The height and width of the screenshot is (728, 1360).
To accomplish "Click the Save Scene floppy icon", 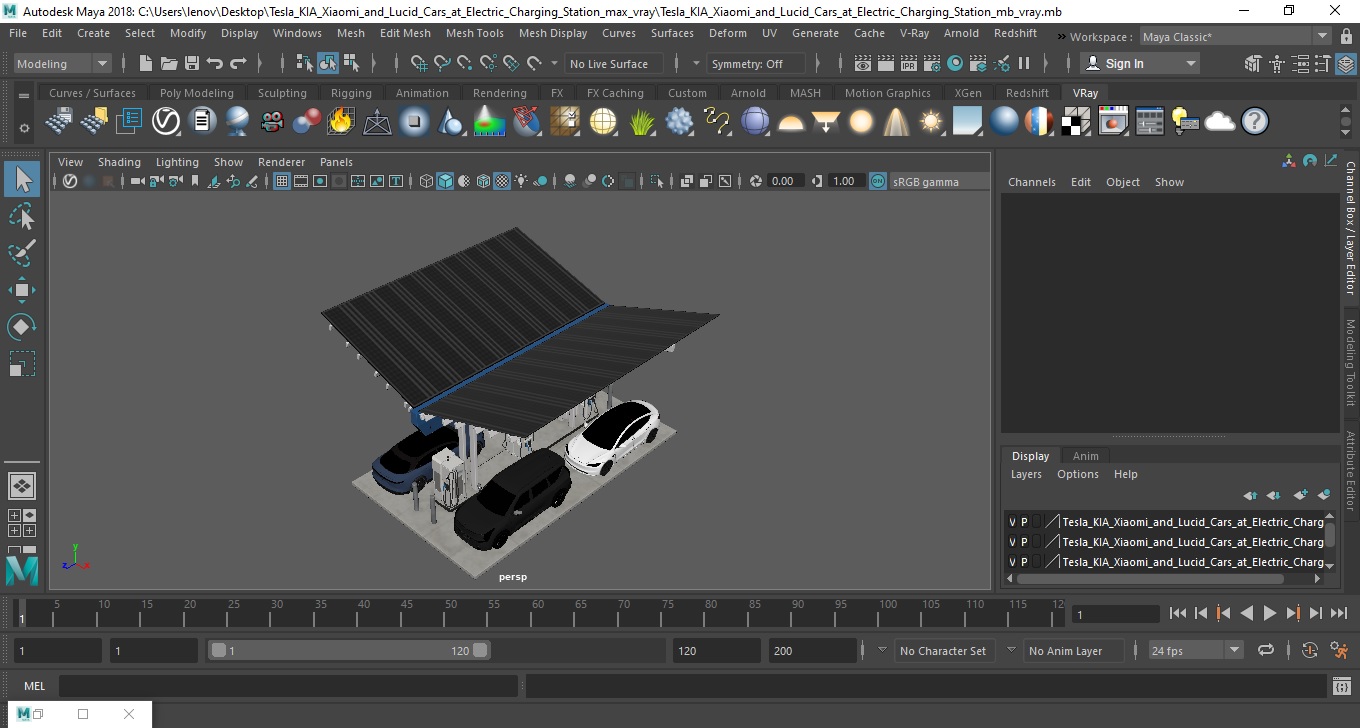I will (x=191, y=63).
